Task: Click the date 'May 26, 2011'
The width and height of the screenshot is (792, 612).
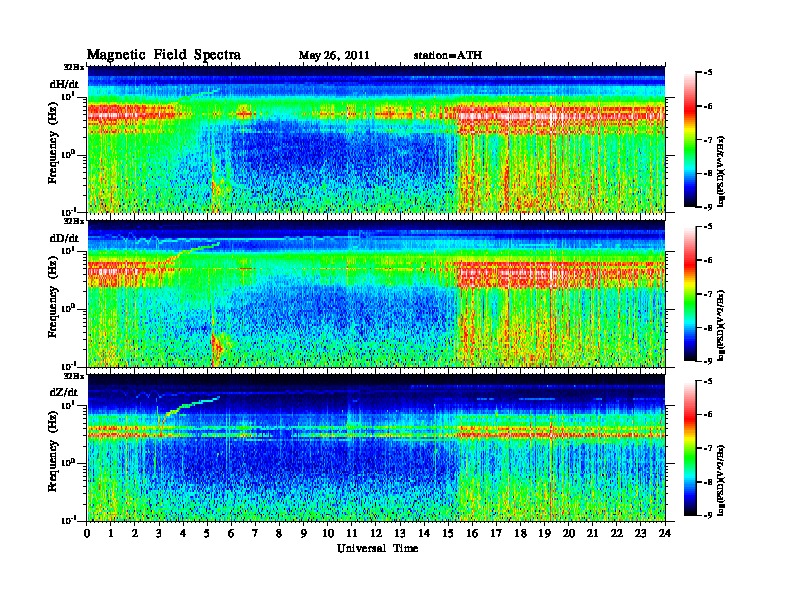Action: [x=334, y=55]
